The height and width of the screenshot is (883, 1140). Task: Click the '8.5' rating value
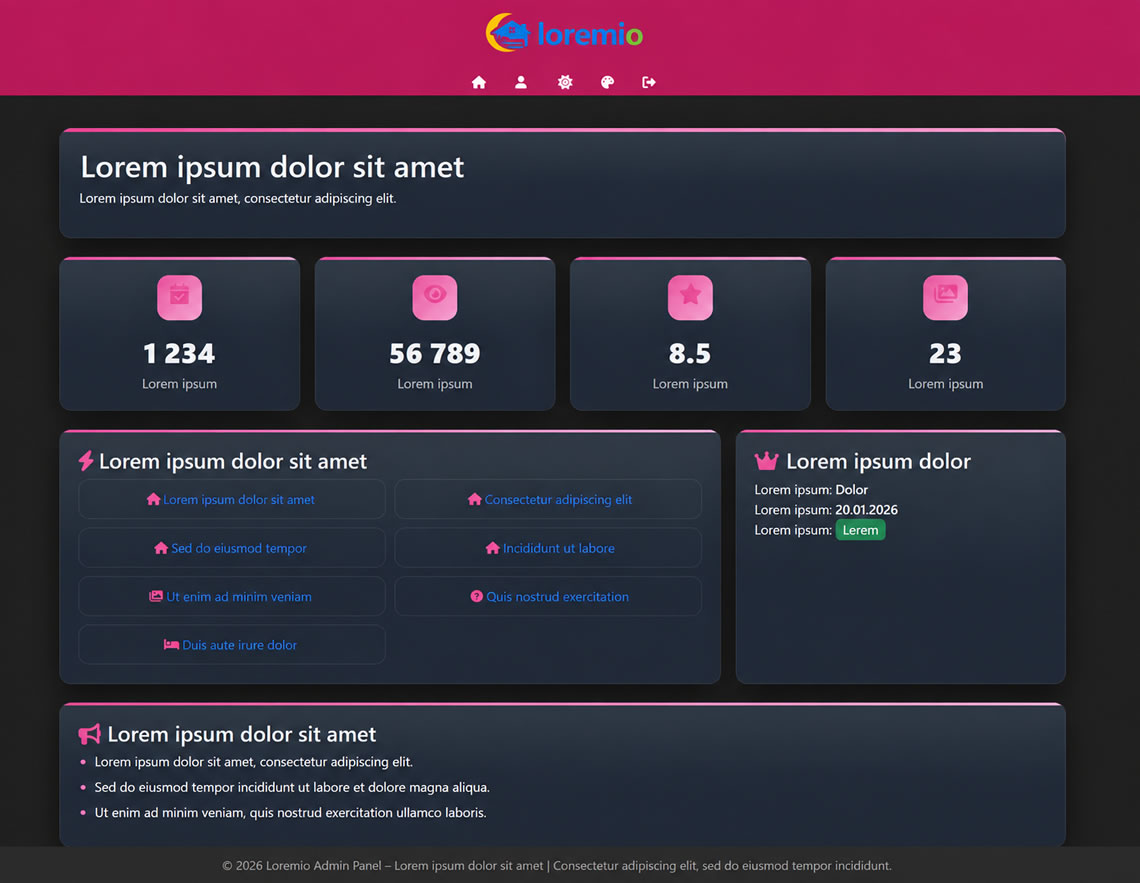click(x=690, y=354)
